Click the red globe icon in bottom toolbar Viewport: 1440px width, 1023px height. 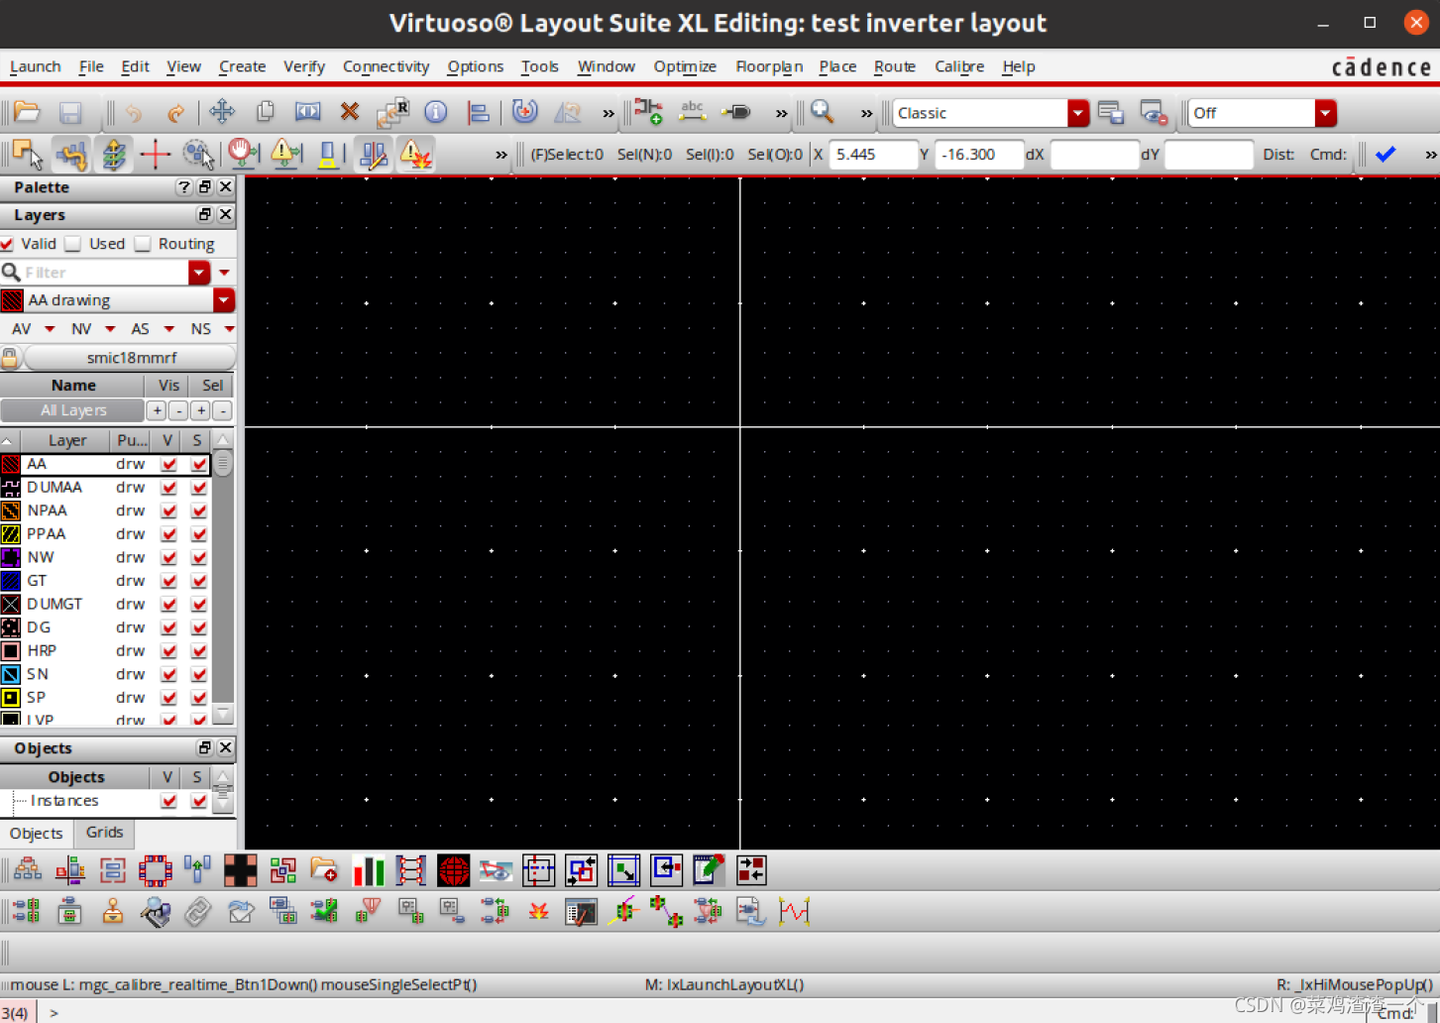(x=453, y=871)
